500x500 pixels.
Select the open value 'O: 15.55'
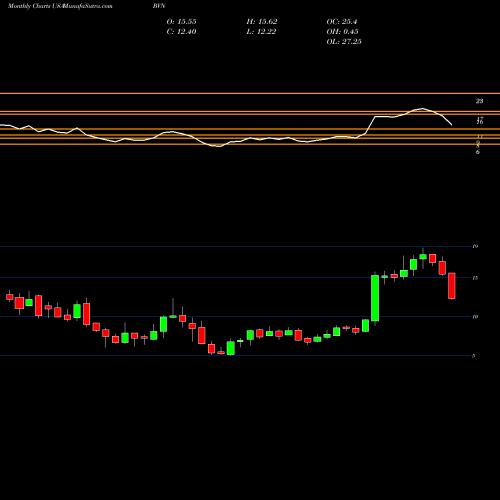point(182,22)
